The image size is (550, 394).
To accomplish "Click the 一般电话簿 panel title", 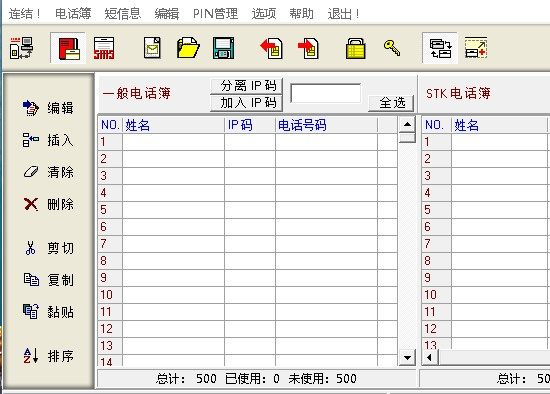I will click(x=136, y=93).
